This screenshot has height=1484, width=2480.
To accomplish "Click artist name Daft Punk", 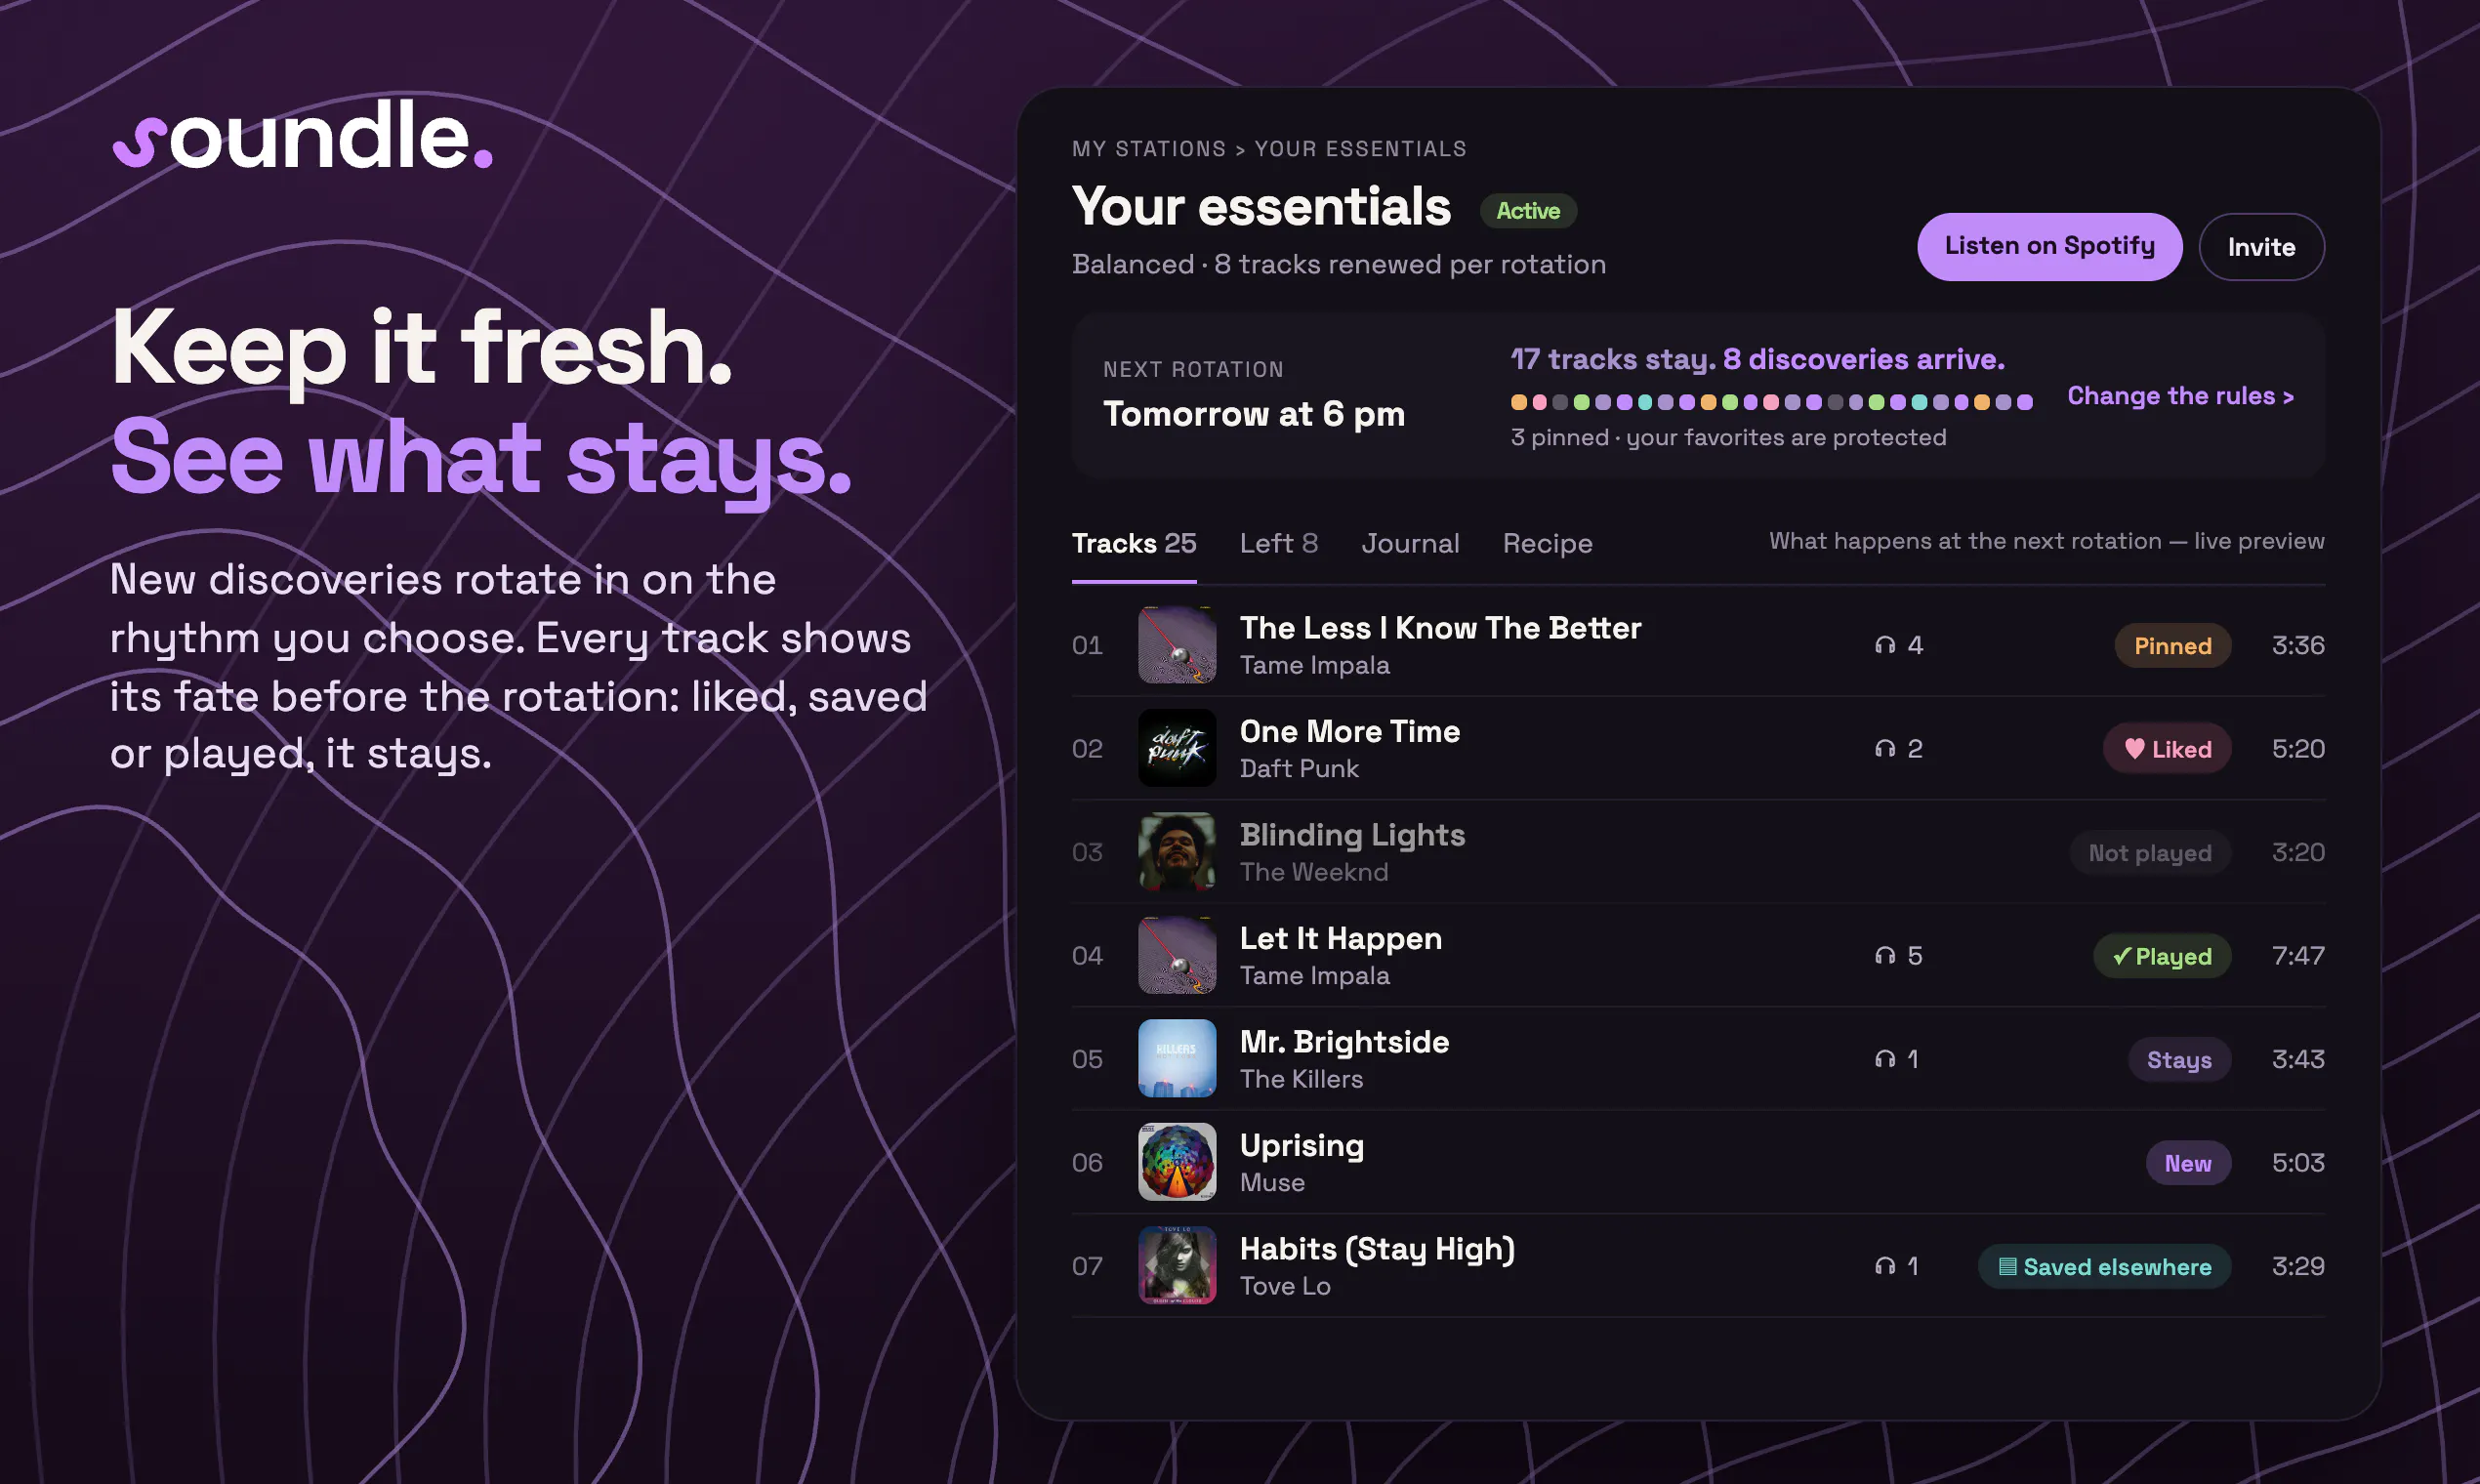I will (x=1299, y=769).
